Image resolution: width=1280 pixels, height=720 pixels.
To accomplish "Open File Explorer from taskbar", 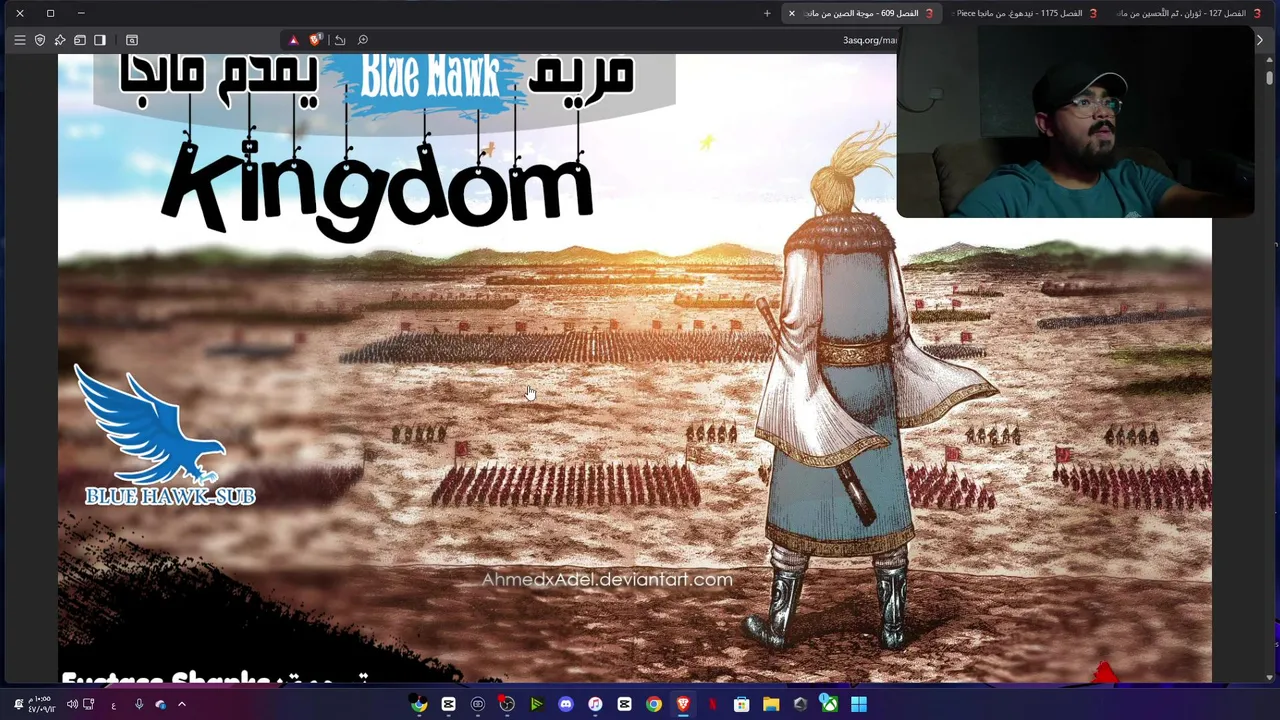I will tap(771, 704).
